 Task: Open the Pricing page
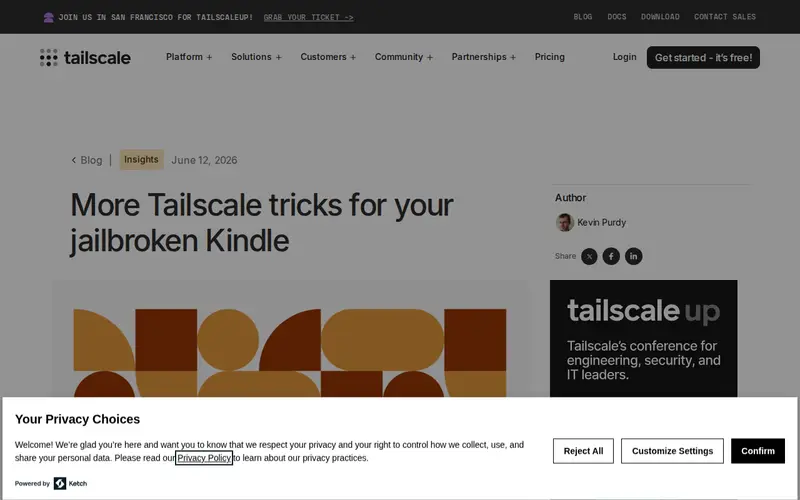pos(549,57)
